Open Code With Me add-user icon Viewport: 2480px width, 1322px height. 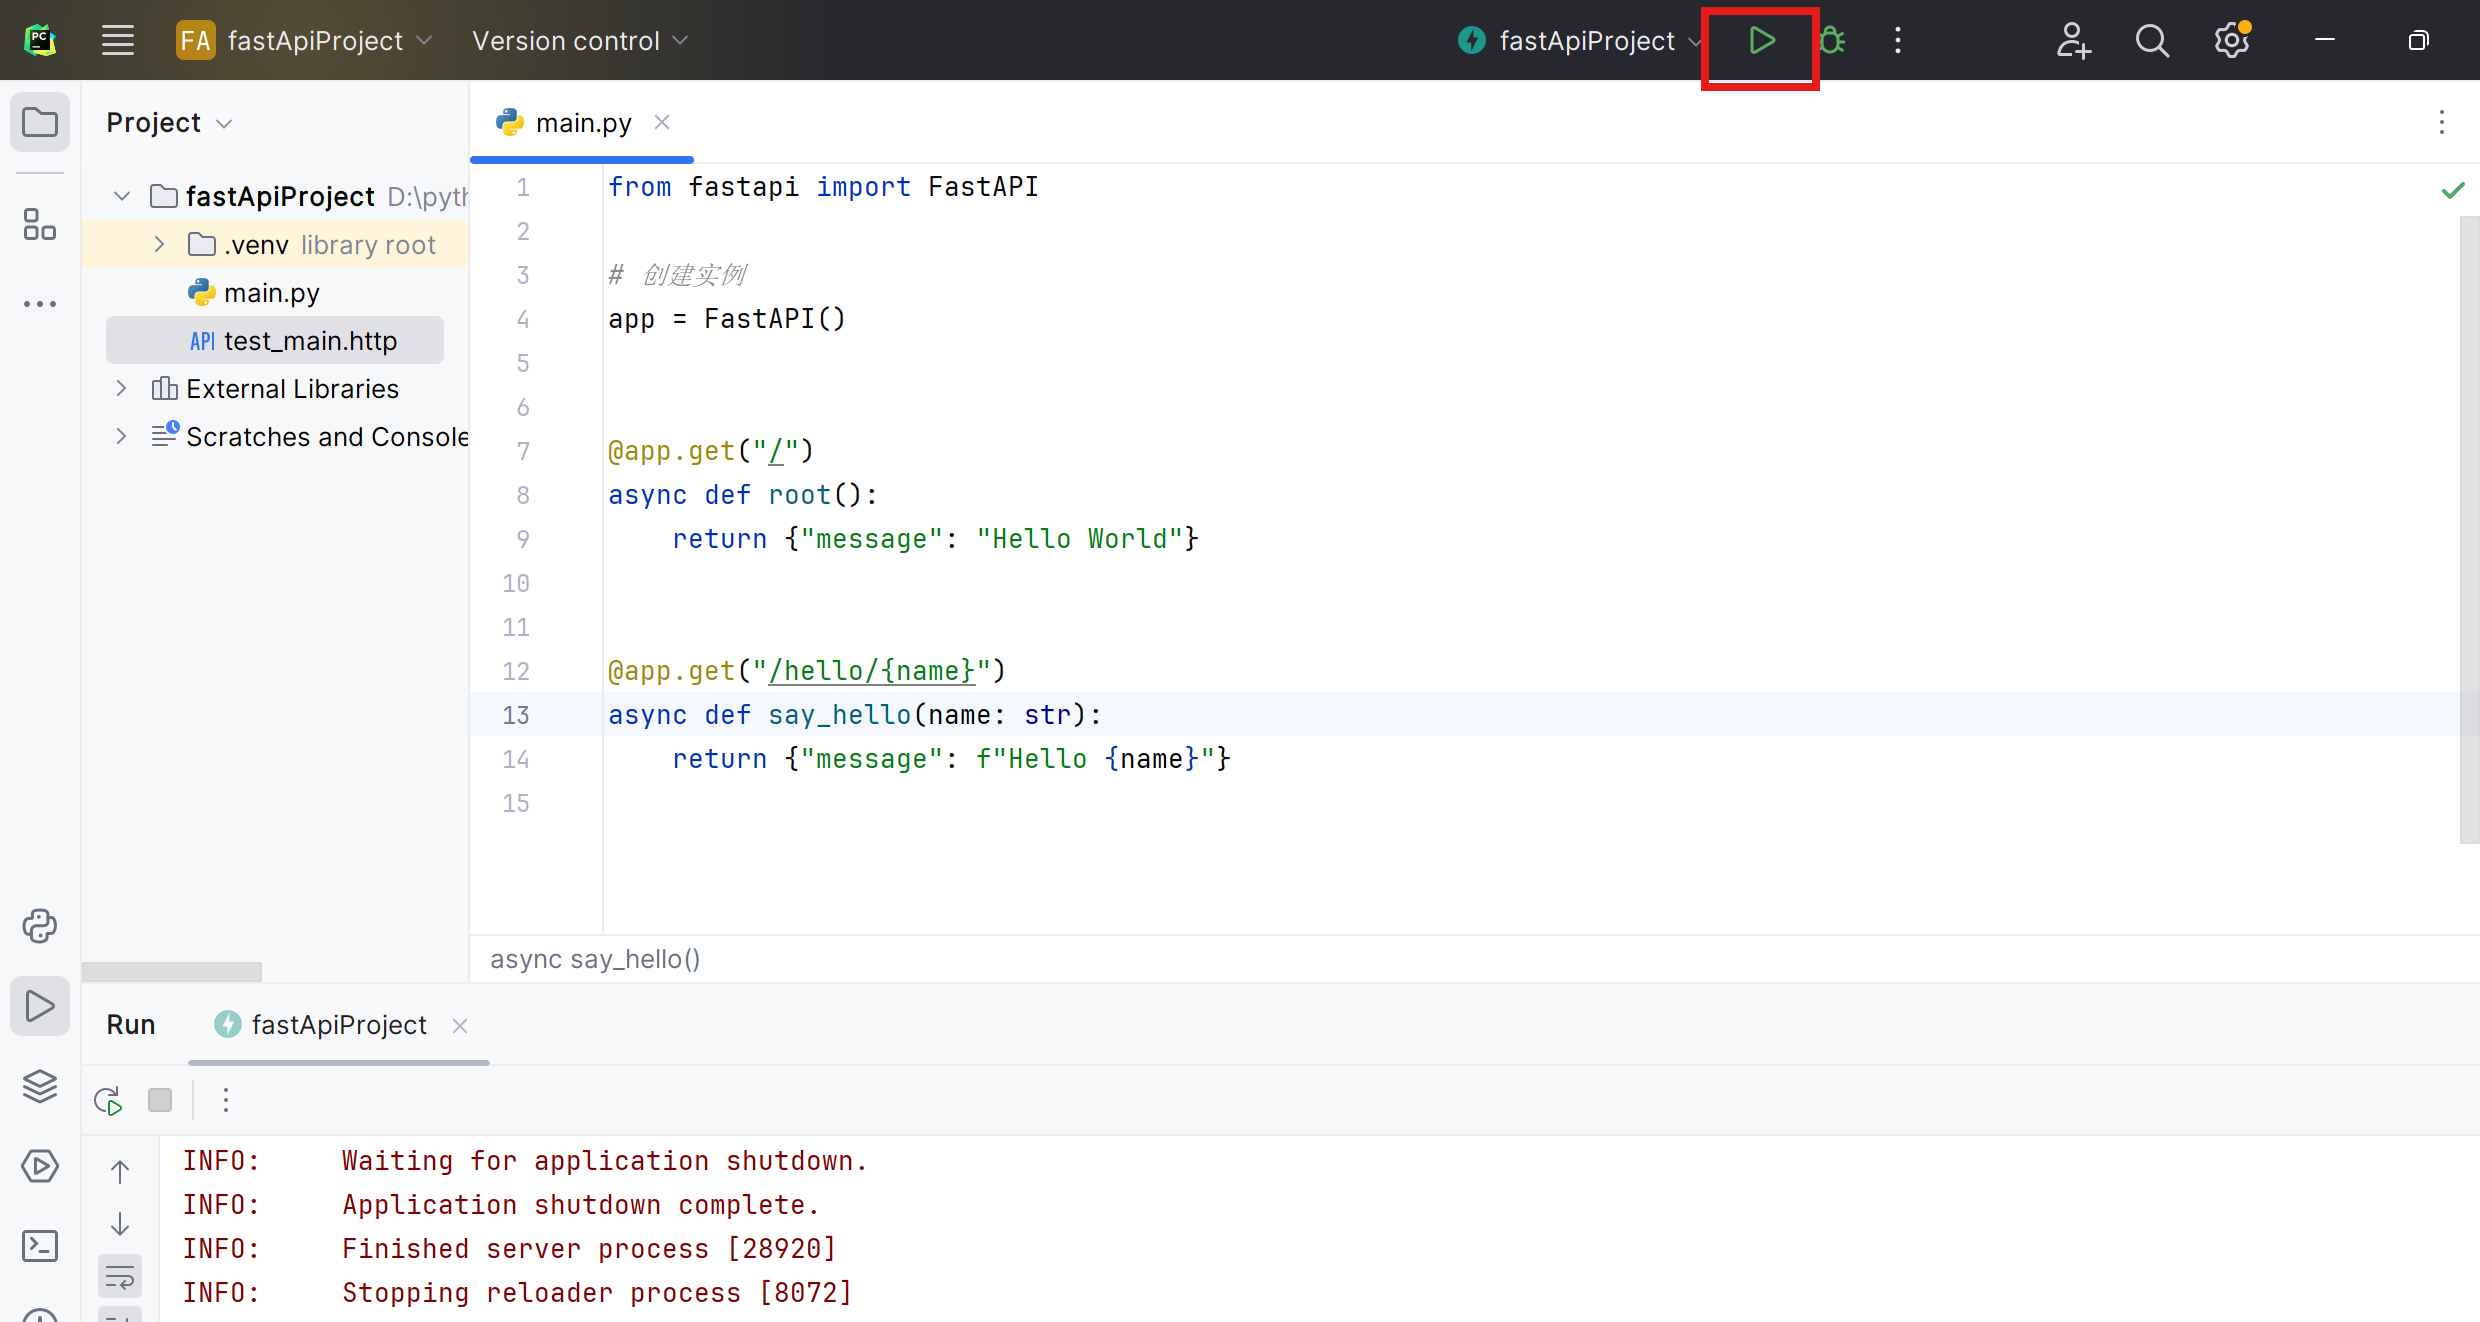tap(2073, 41)
